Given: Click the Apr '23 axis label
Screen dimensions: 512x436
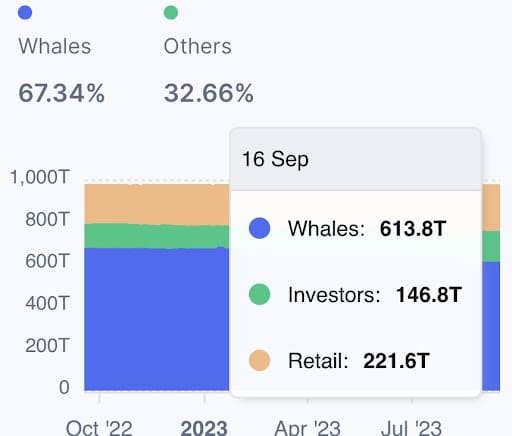Looking at the screenshot, I should (x=307, y=427).
